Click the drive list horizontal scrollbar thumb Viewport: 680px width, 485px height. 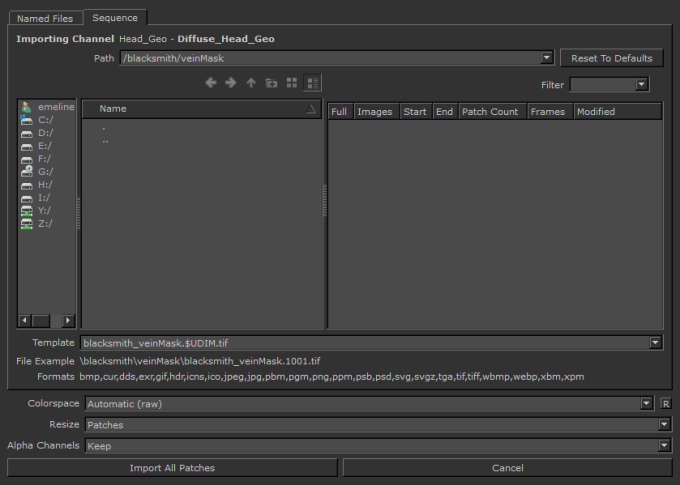[41, 321]
